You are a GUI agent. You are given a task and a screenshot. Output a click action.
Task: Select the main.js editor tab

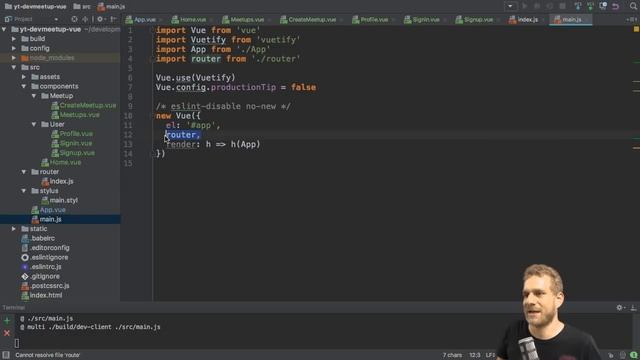point(571,19)
